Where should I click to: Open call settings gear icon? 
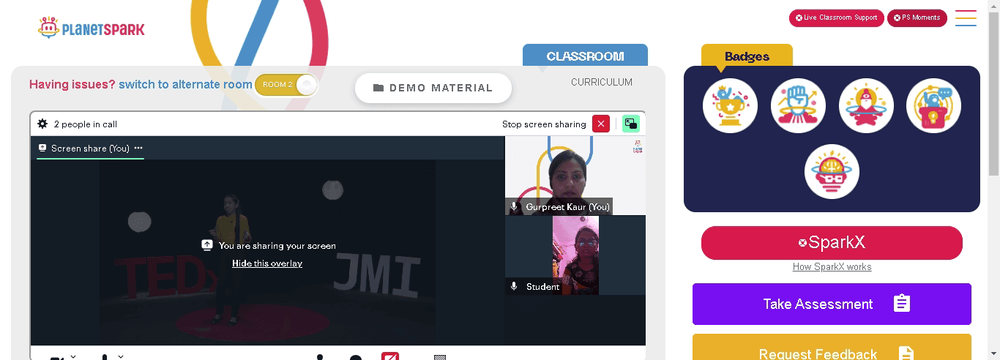click(x=43, y=124)
